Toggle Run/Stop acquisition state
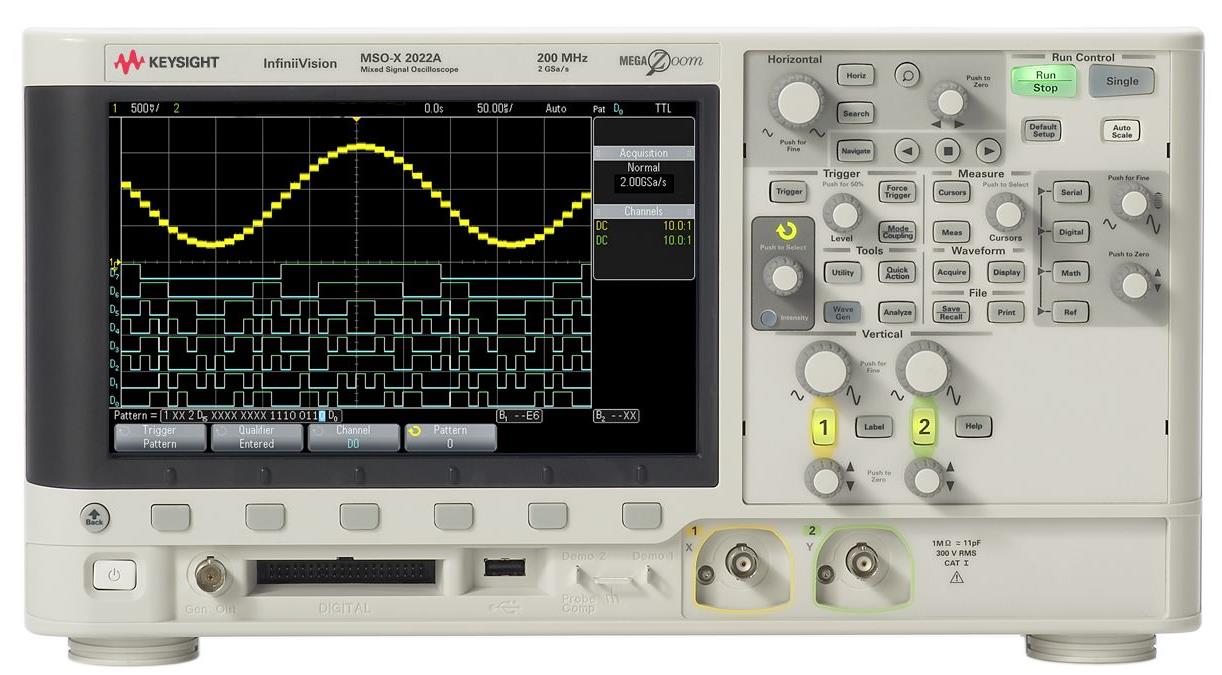 [1044, 82]
